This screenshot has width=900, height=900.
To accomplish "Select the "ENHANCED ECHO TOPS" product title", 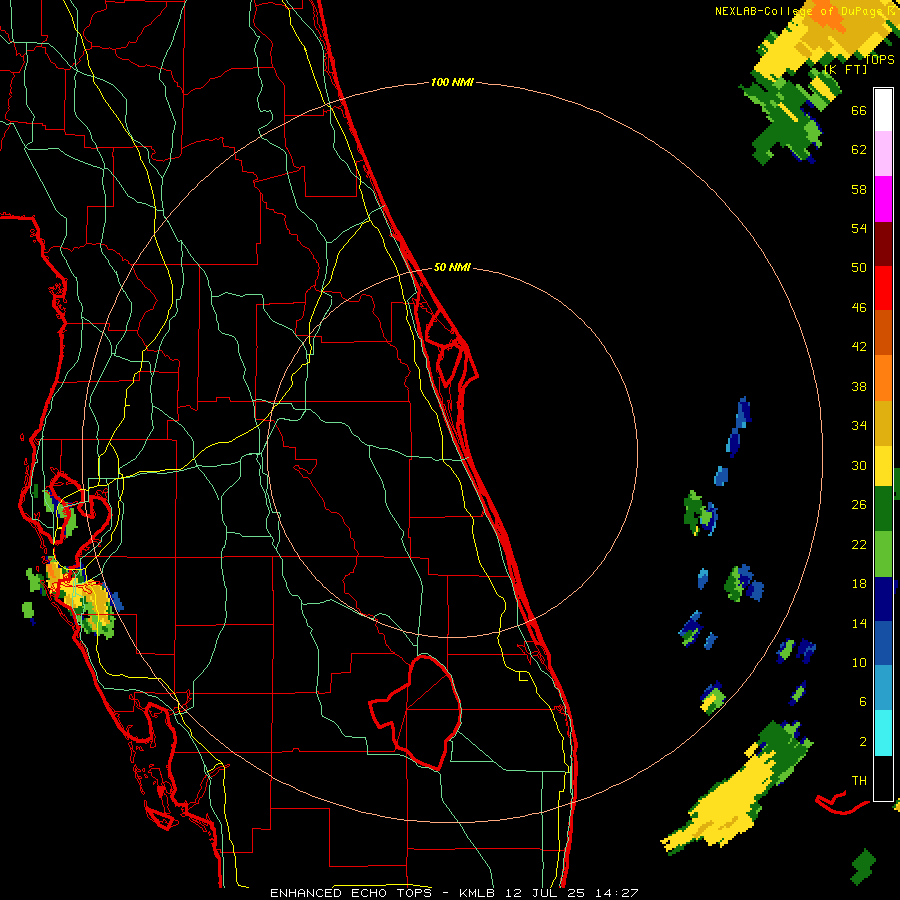I will coord(351,893).
